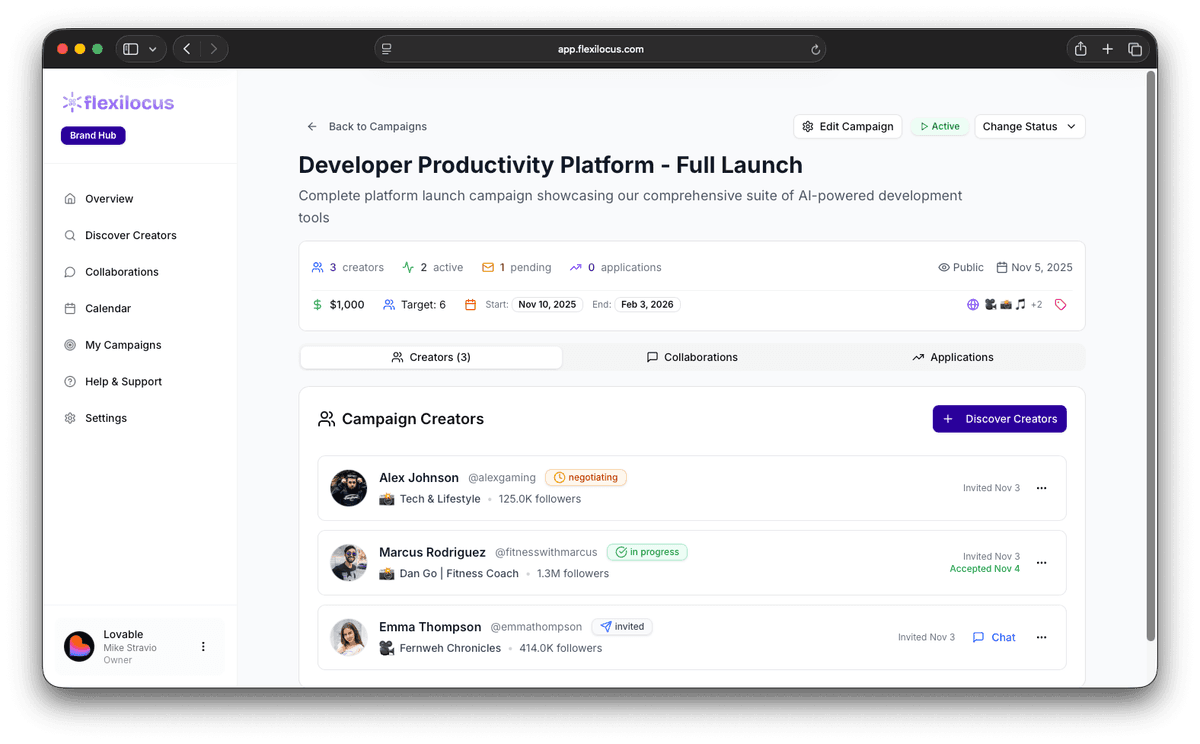Click the Settings gear in the sidebar
The height and width of the screenshot is (744, 1200).
[x=68, y=418]
